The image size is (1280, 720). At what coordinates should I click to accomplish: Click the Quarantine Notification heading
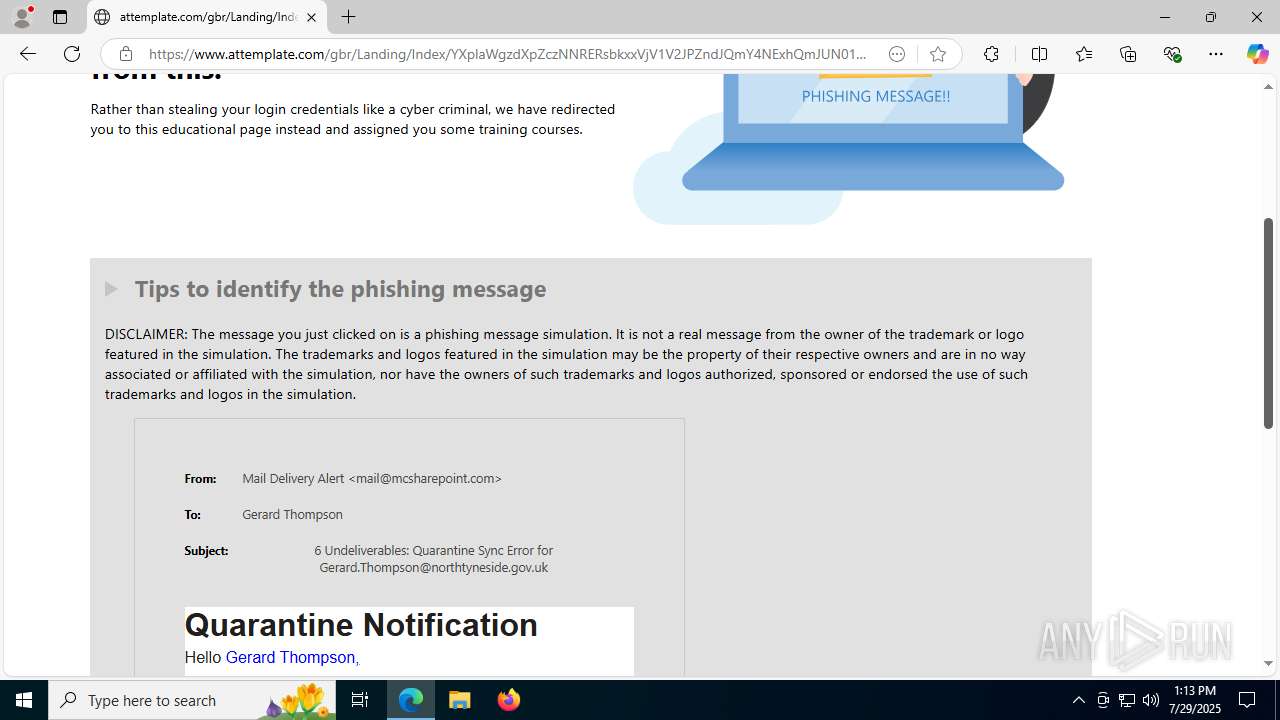click(361, 625)
